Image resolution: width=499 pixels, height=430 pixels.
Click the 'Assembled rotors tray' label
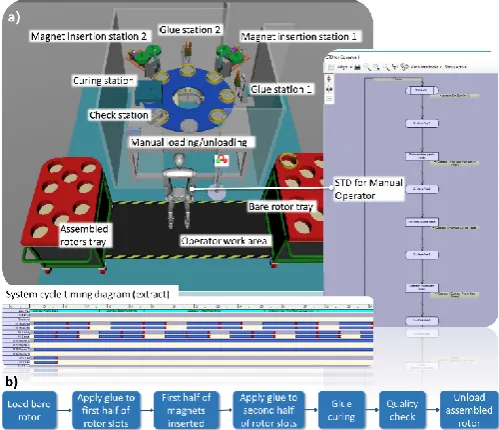click(84, 235)
